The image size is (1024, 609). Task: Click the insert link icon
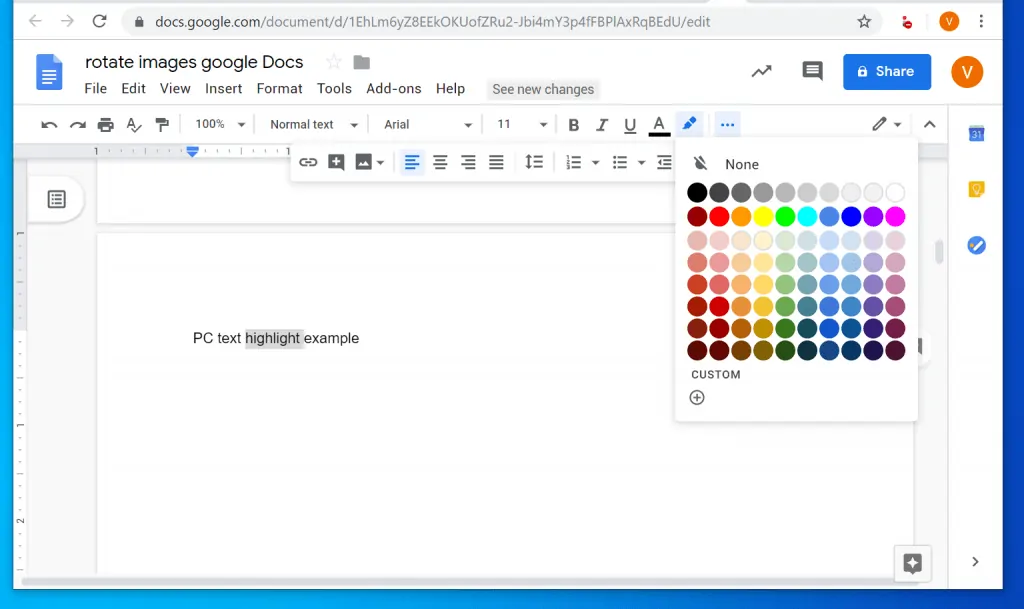click(308, 163)
